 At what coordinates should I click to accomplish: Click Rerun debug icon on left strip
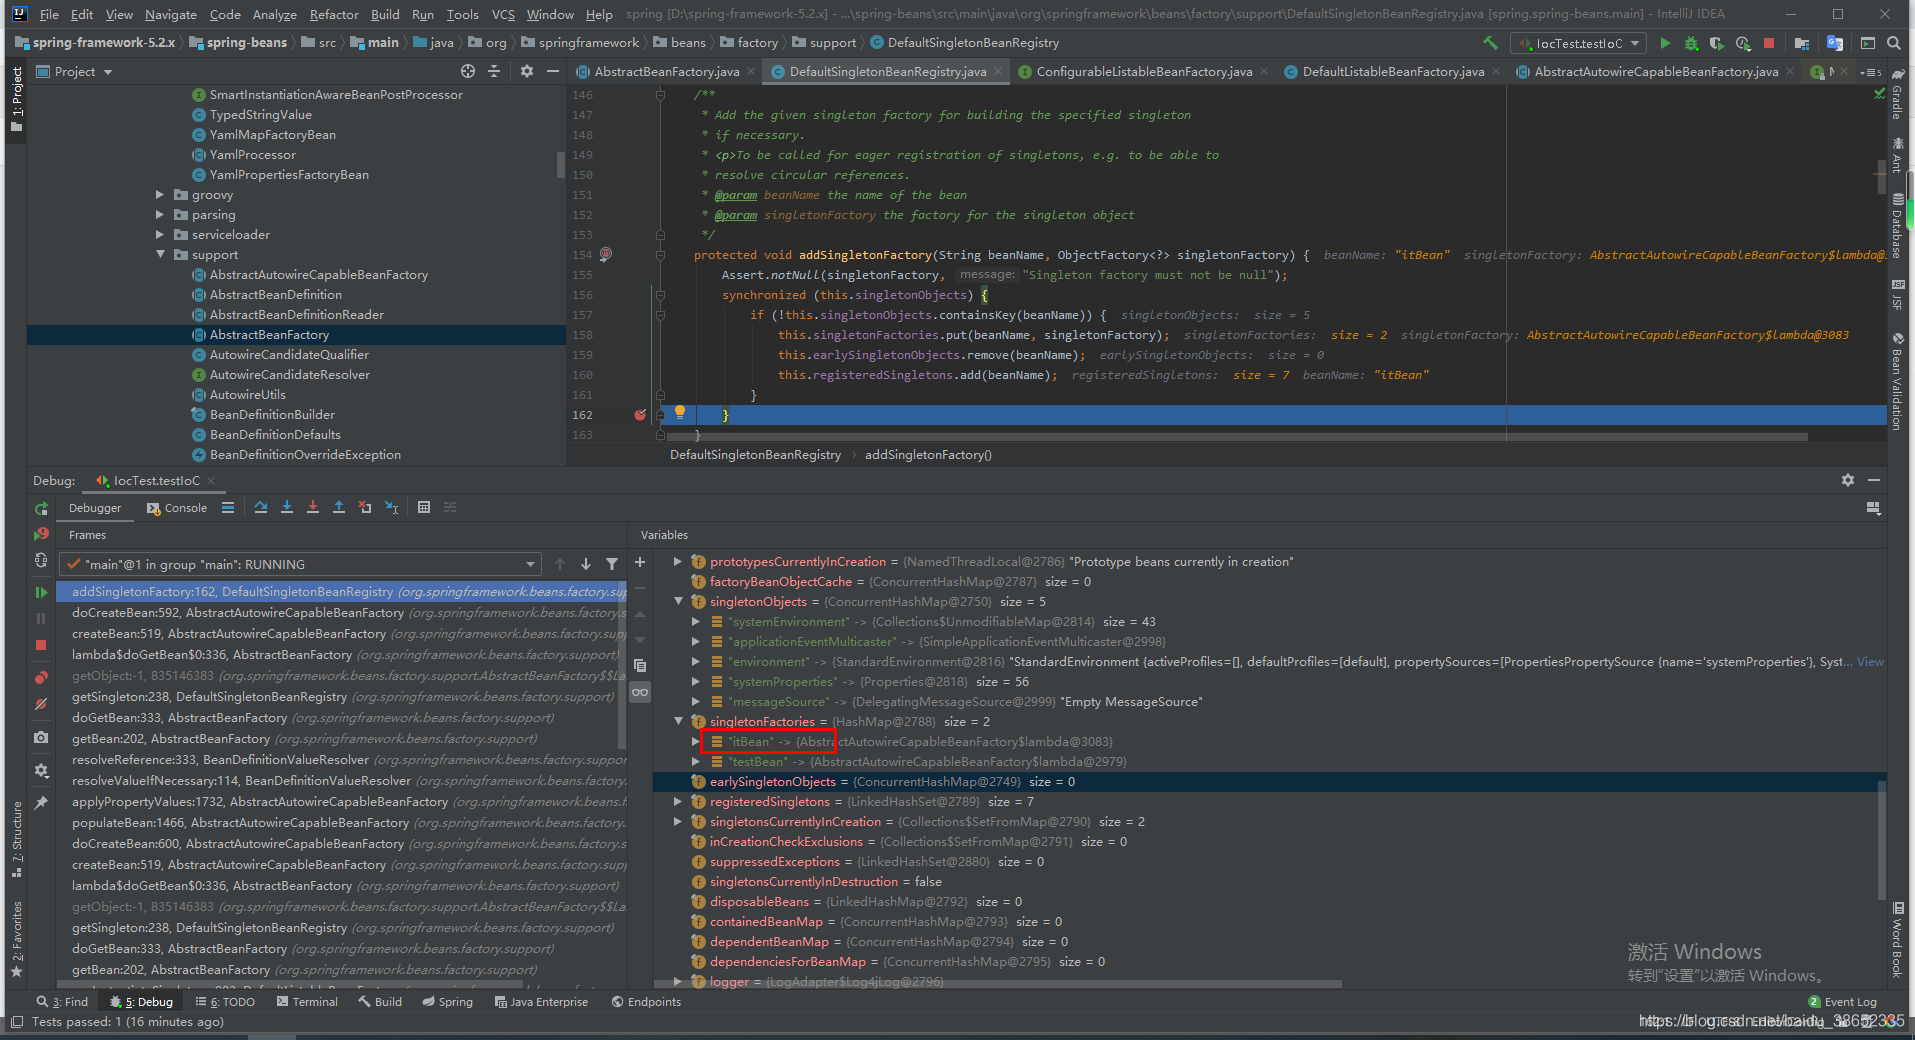point(41,508)
